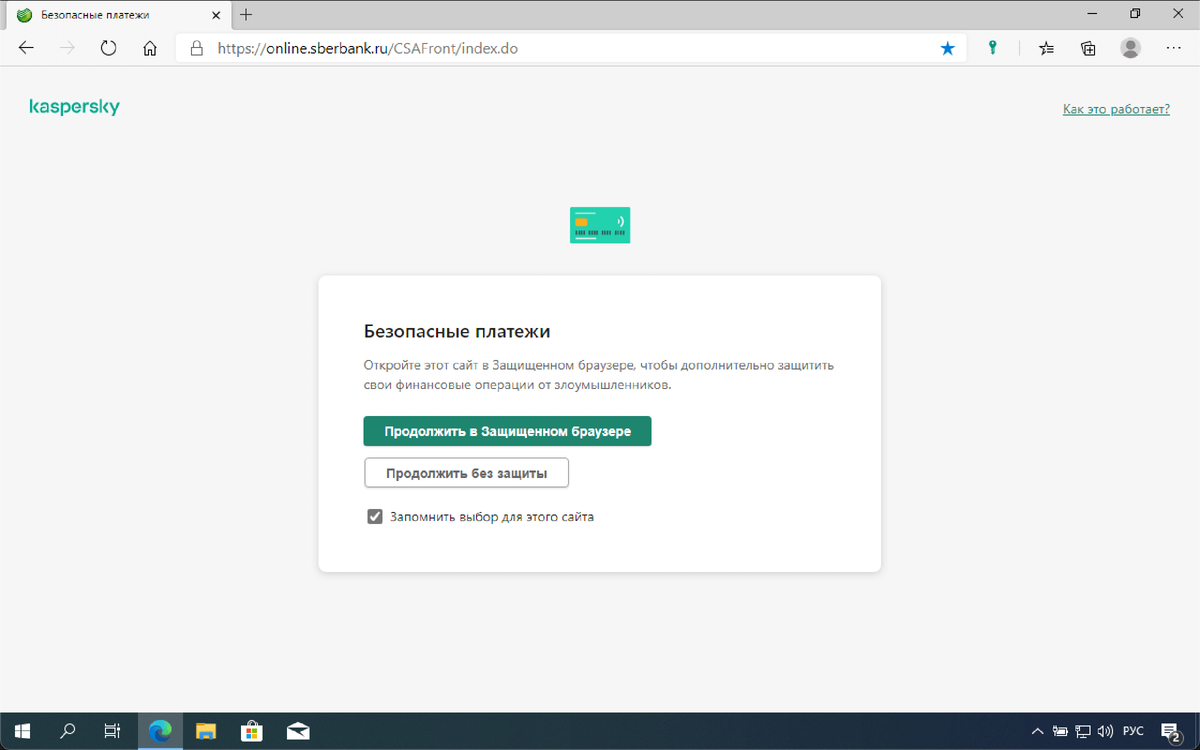This screenshot has height=750, width=1200.
Task: Open the browser home page
Action: click(150, 48)
